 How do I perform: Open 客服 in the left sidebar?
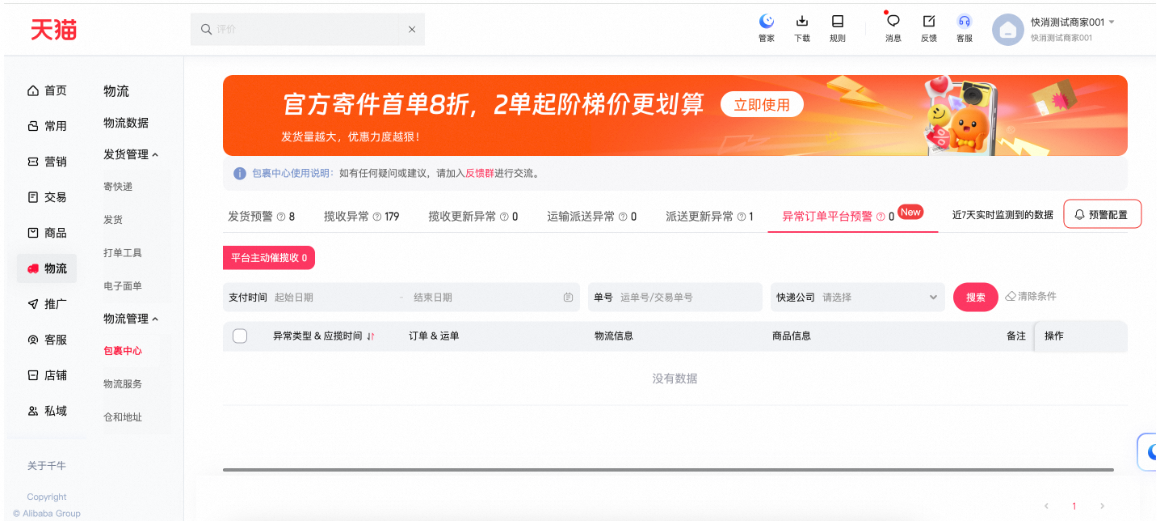coord(48,339)
